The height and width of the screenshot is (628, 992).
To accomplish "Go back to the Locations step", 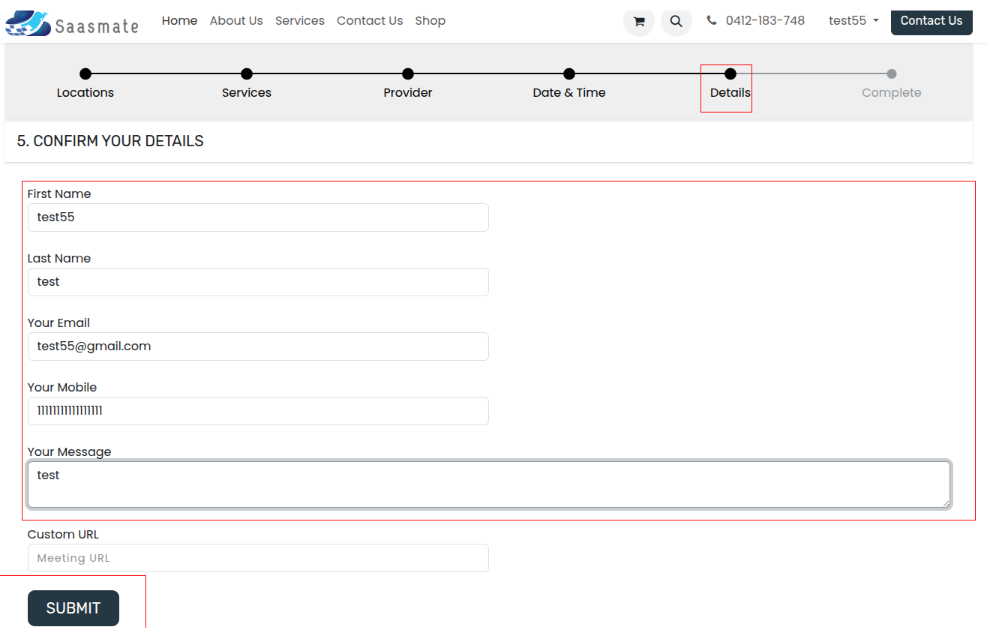I will 85,74.
